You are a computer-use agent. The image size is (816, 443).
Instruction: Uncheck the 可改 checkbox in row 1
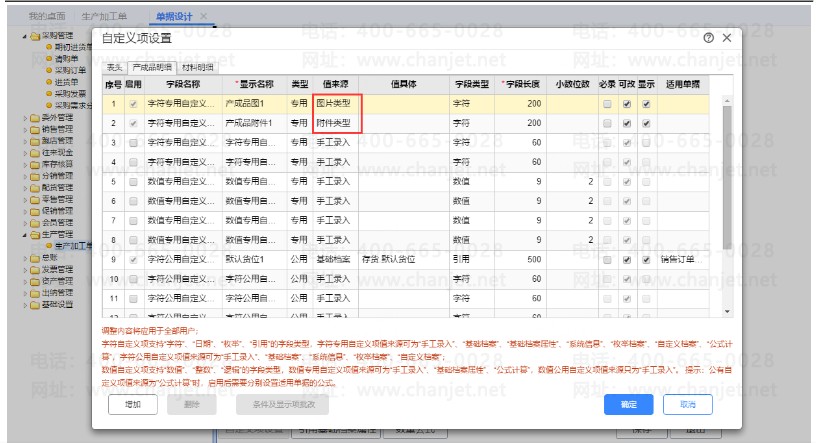point(626,104)
